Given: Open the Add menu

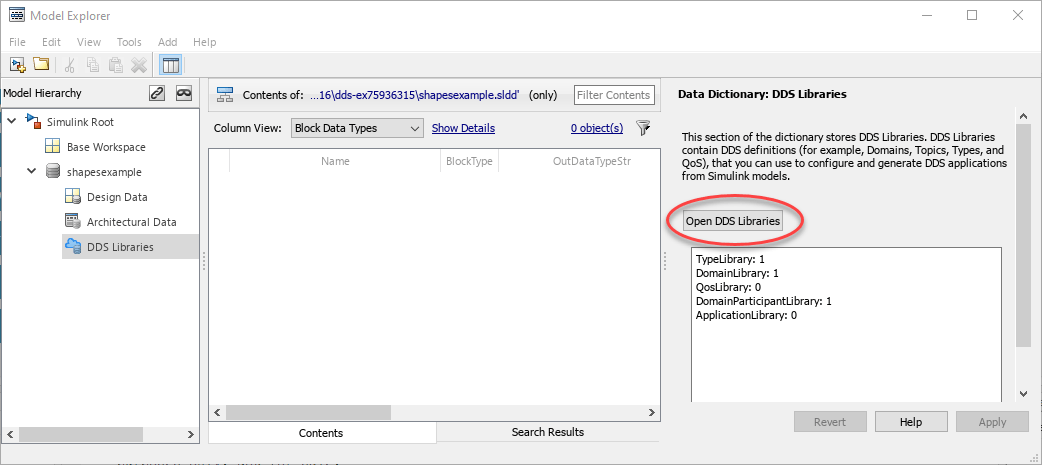Looking at the screenshot, I should (167, 42).
